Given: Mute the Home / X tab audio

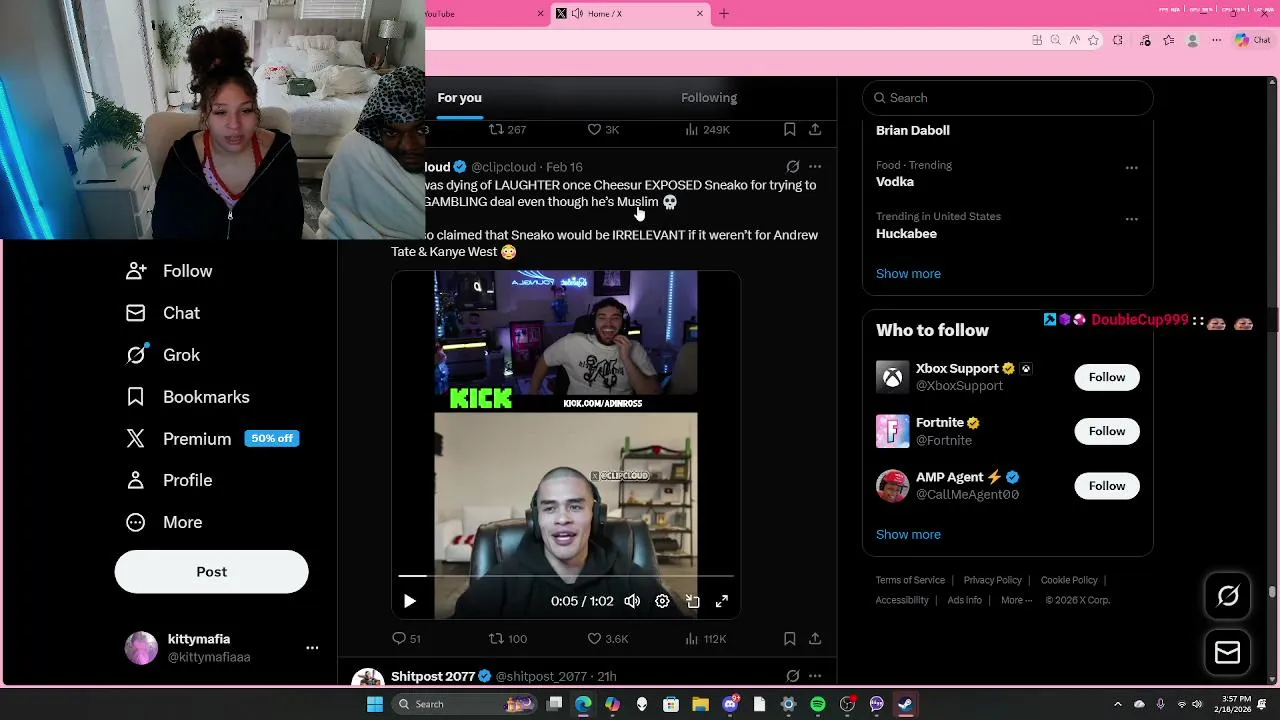Looking at the screenshot, I should point(577,14).
